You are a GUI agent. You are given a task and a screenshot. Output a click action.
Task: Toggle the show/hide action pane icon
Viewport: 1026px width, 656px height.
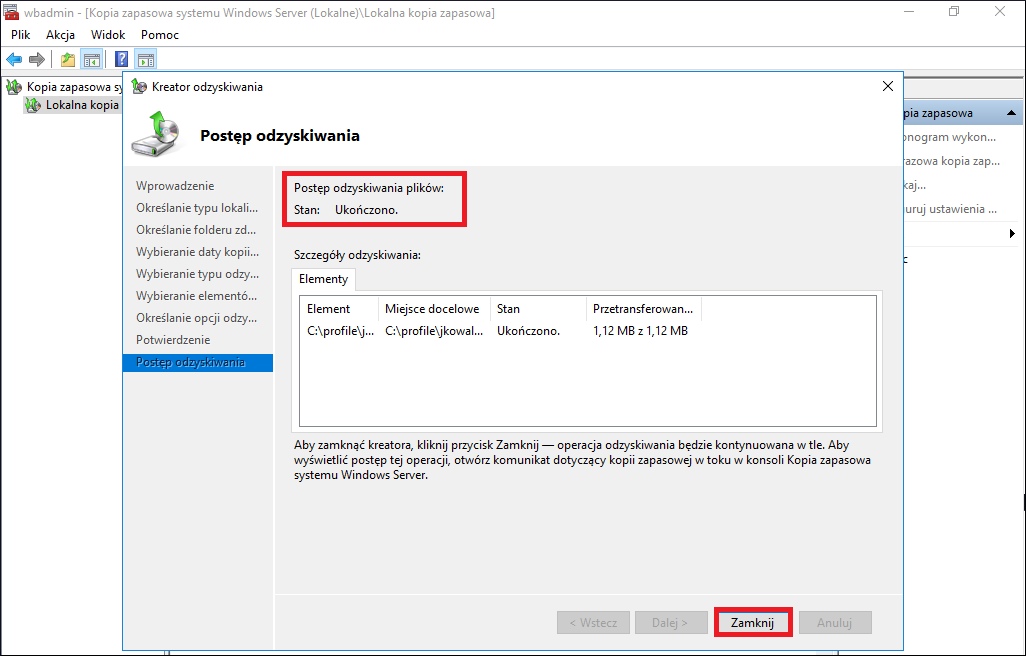145,60
